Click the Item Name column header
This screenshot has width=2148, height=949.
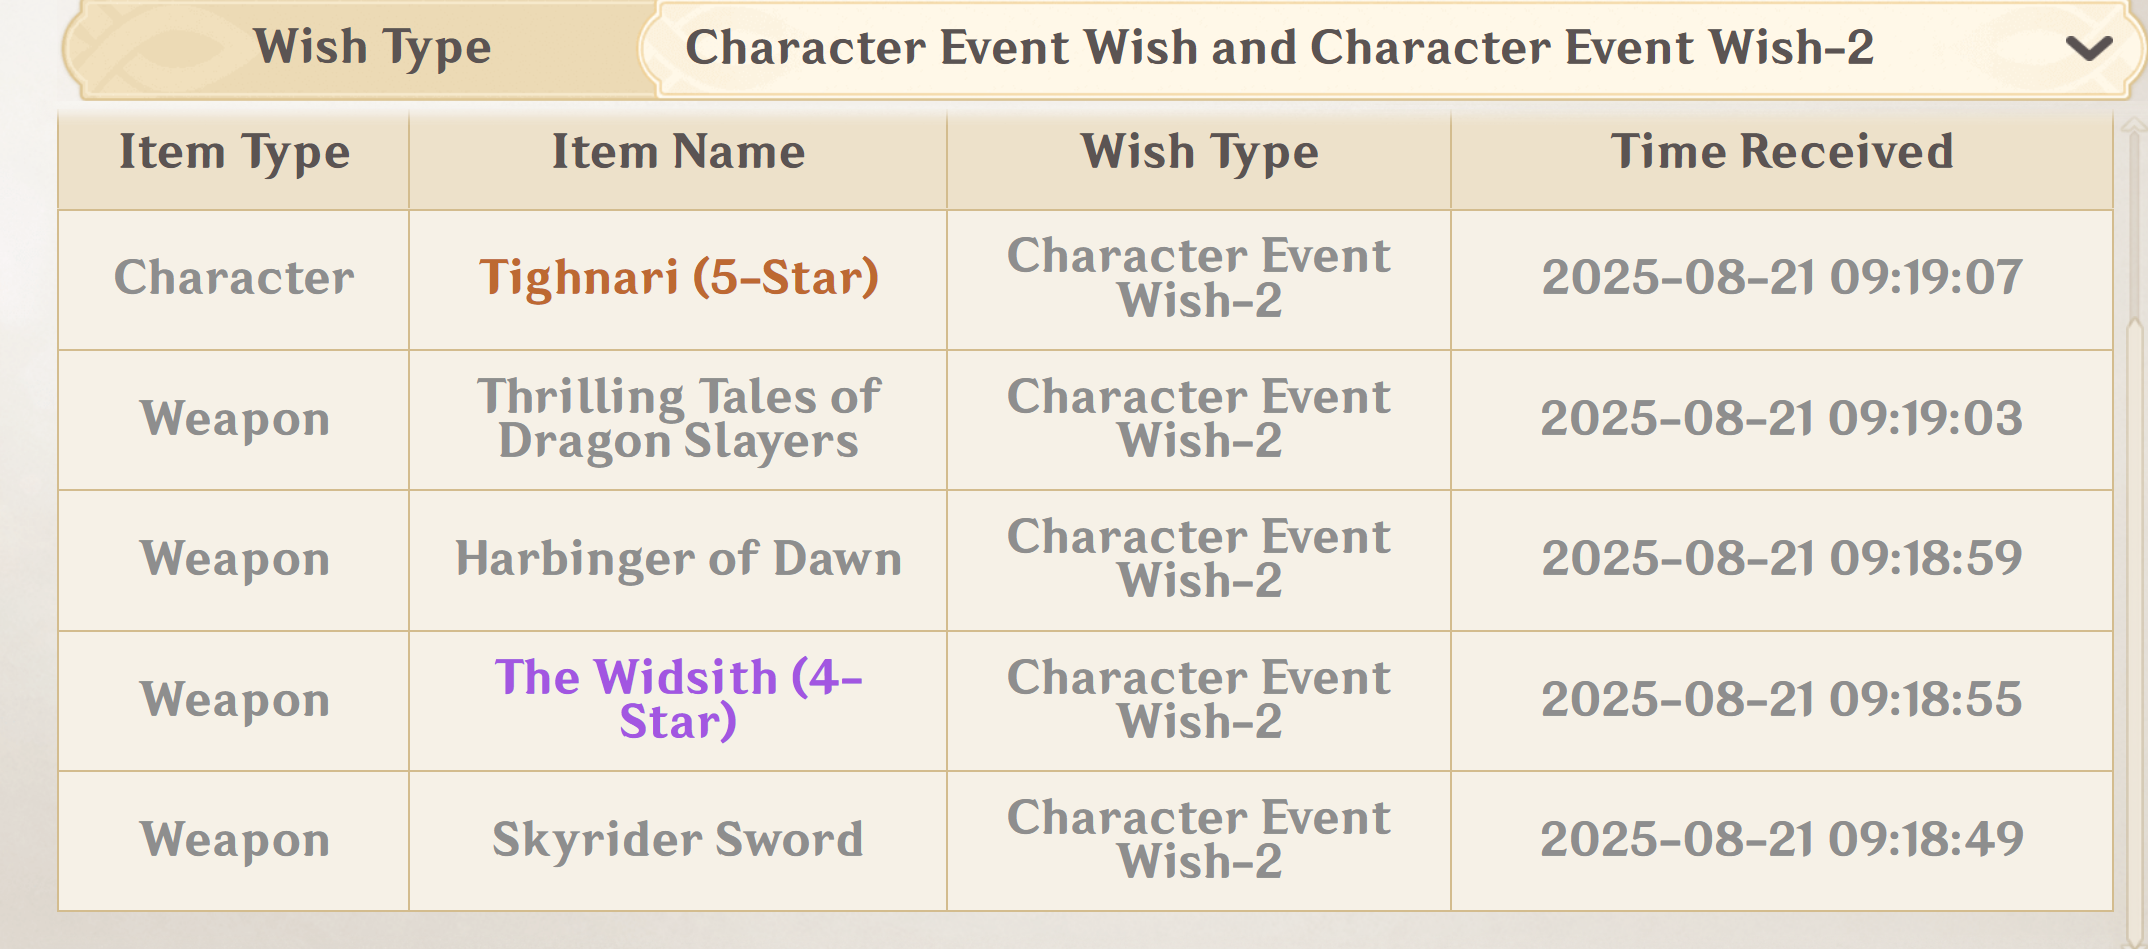(x=678, y=152)
